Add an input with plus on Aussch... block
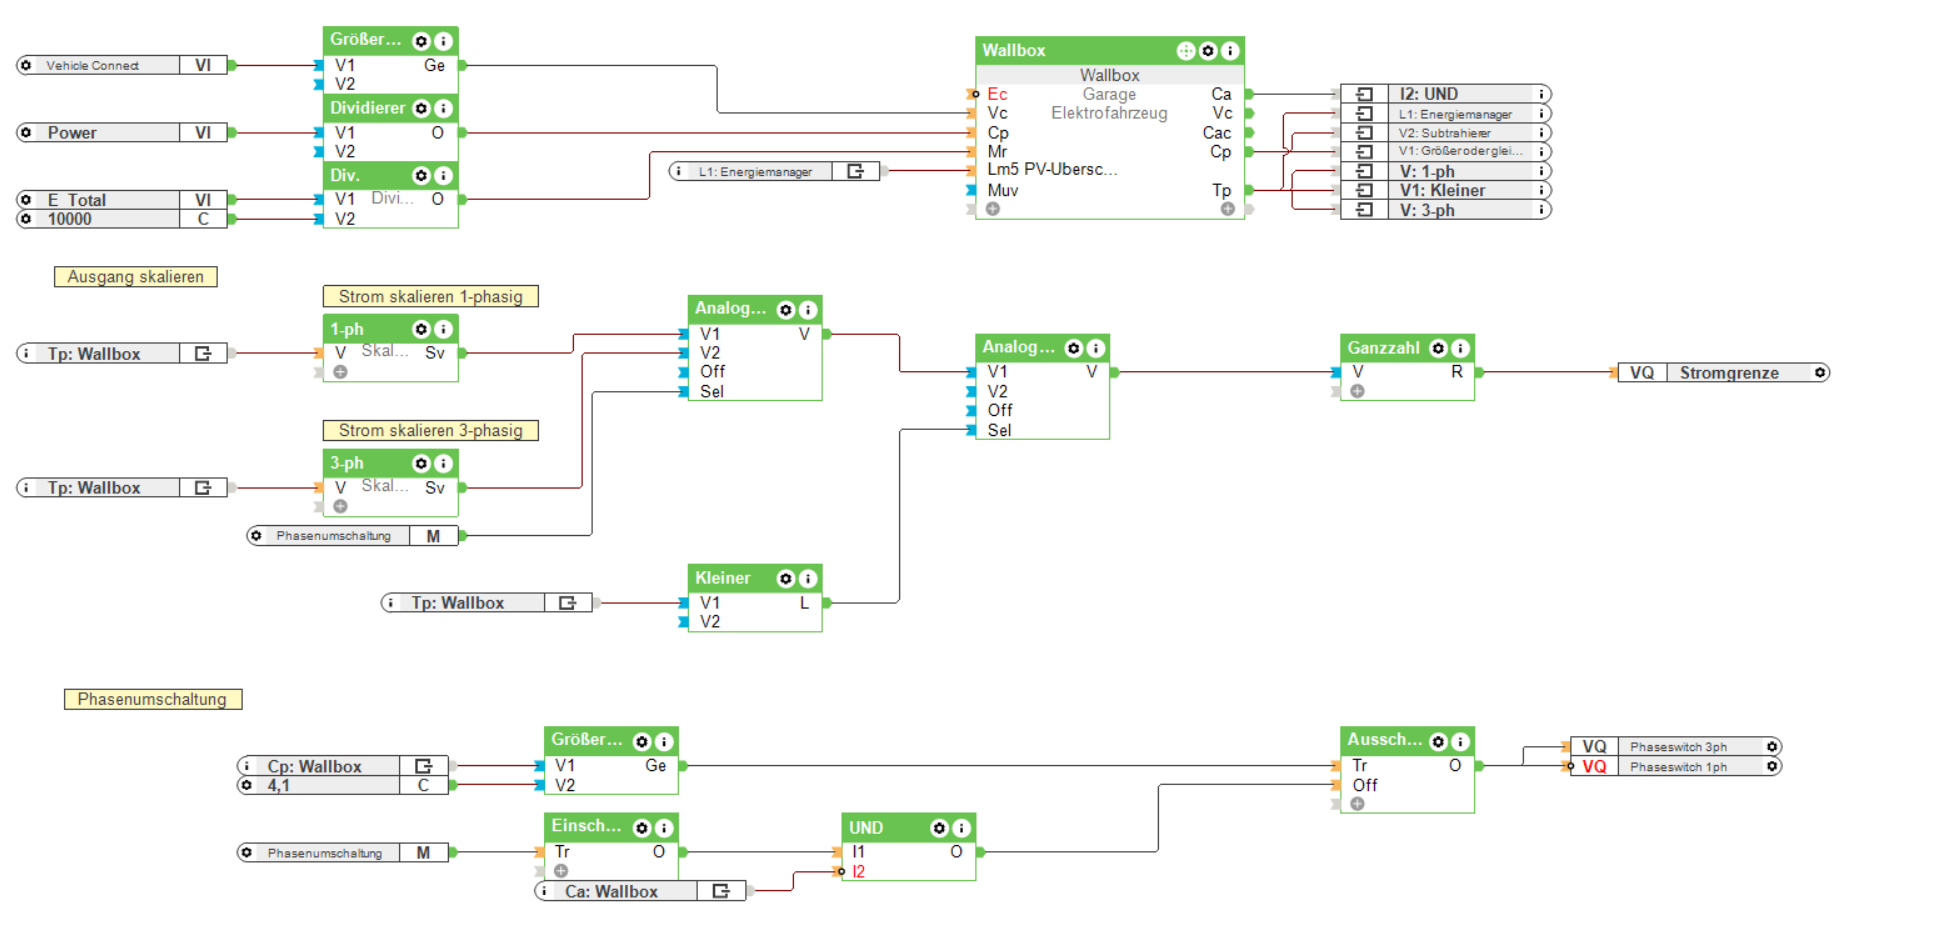The image size is (1943, 950). 1357,803
